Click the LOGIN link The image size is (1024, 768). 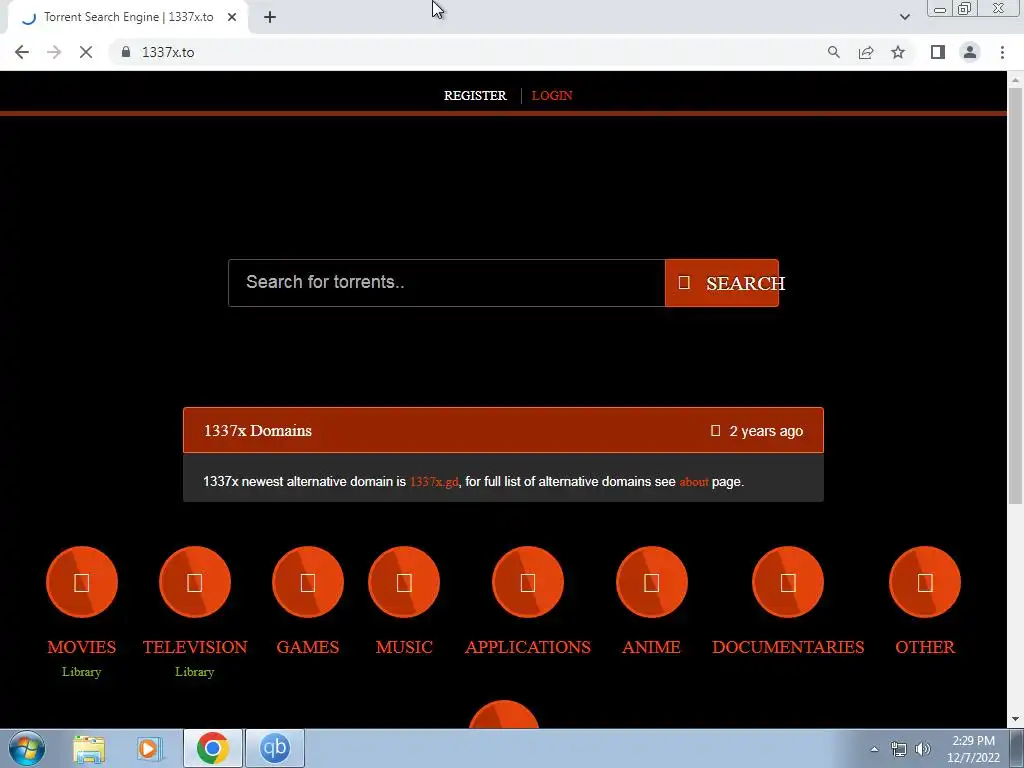(552, 95)
